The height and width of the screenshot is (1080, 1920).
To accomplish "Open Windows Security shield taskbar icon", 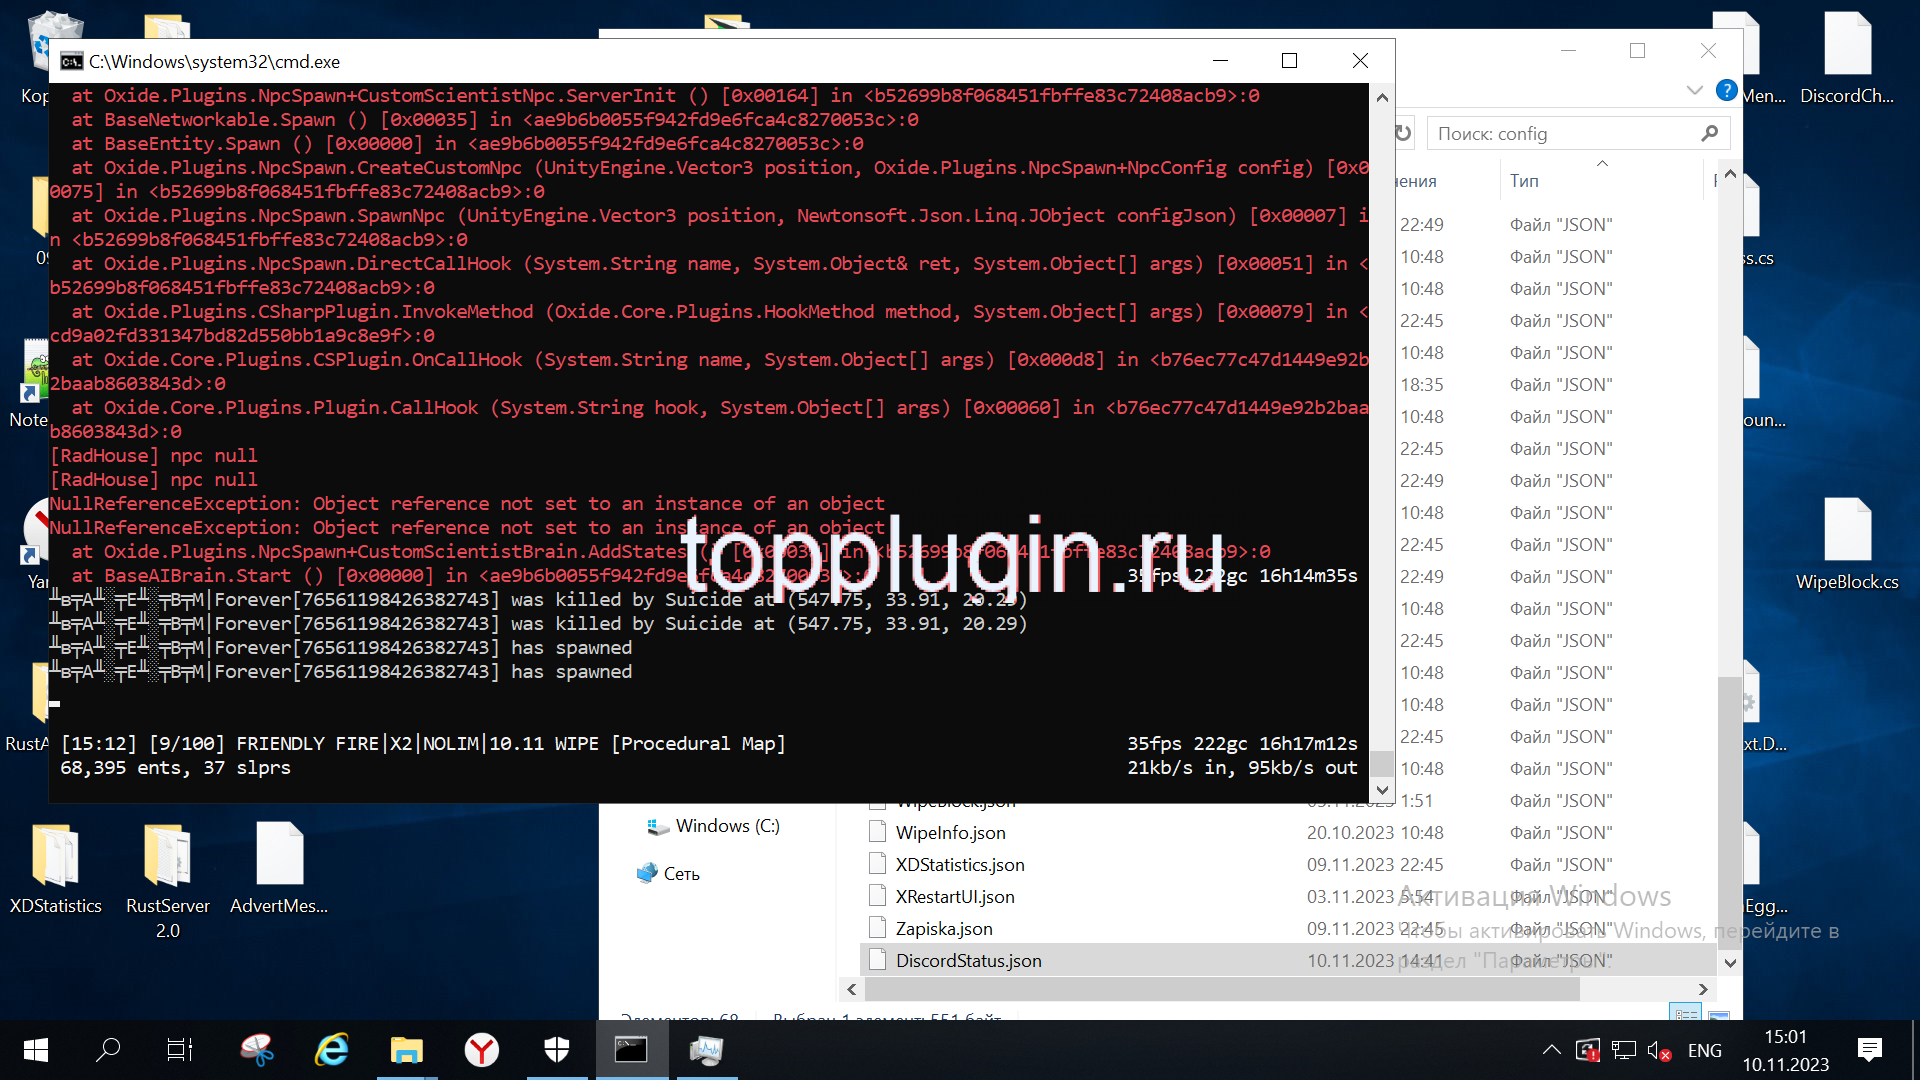I will tap(557, 1050).
